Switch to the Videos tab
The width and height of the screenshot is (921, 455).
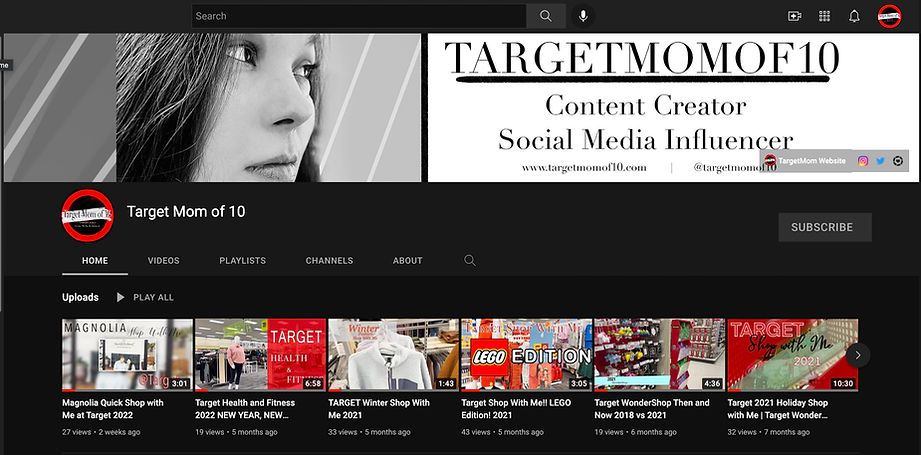coord(164,261)
